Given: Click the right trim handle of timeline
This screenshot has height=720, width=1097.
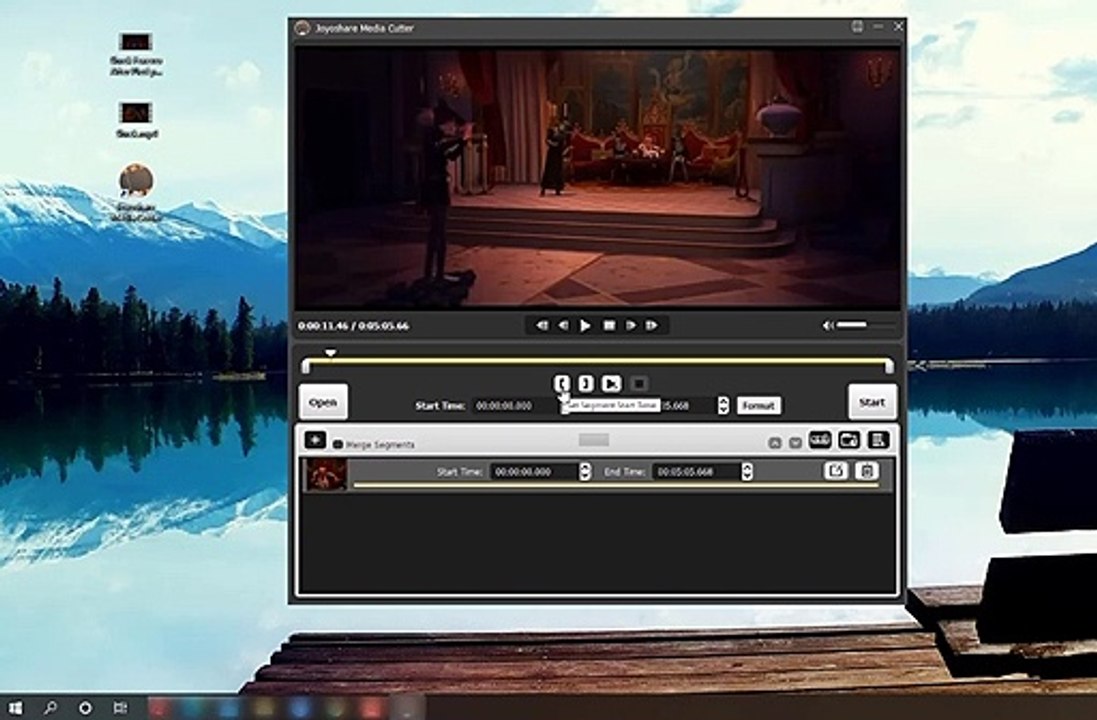Looking at the screenshot, I should tap(889, 365).
